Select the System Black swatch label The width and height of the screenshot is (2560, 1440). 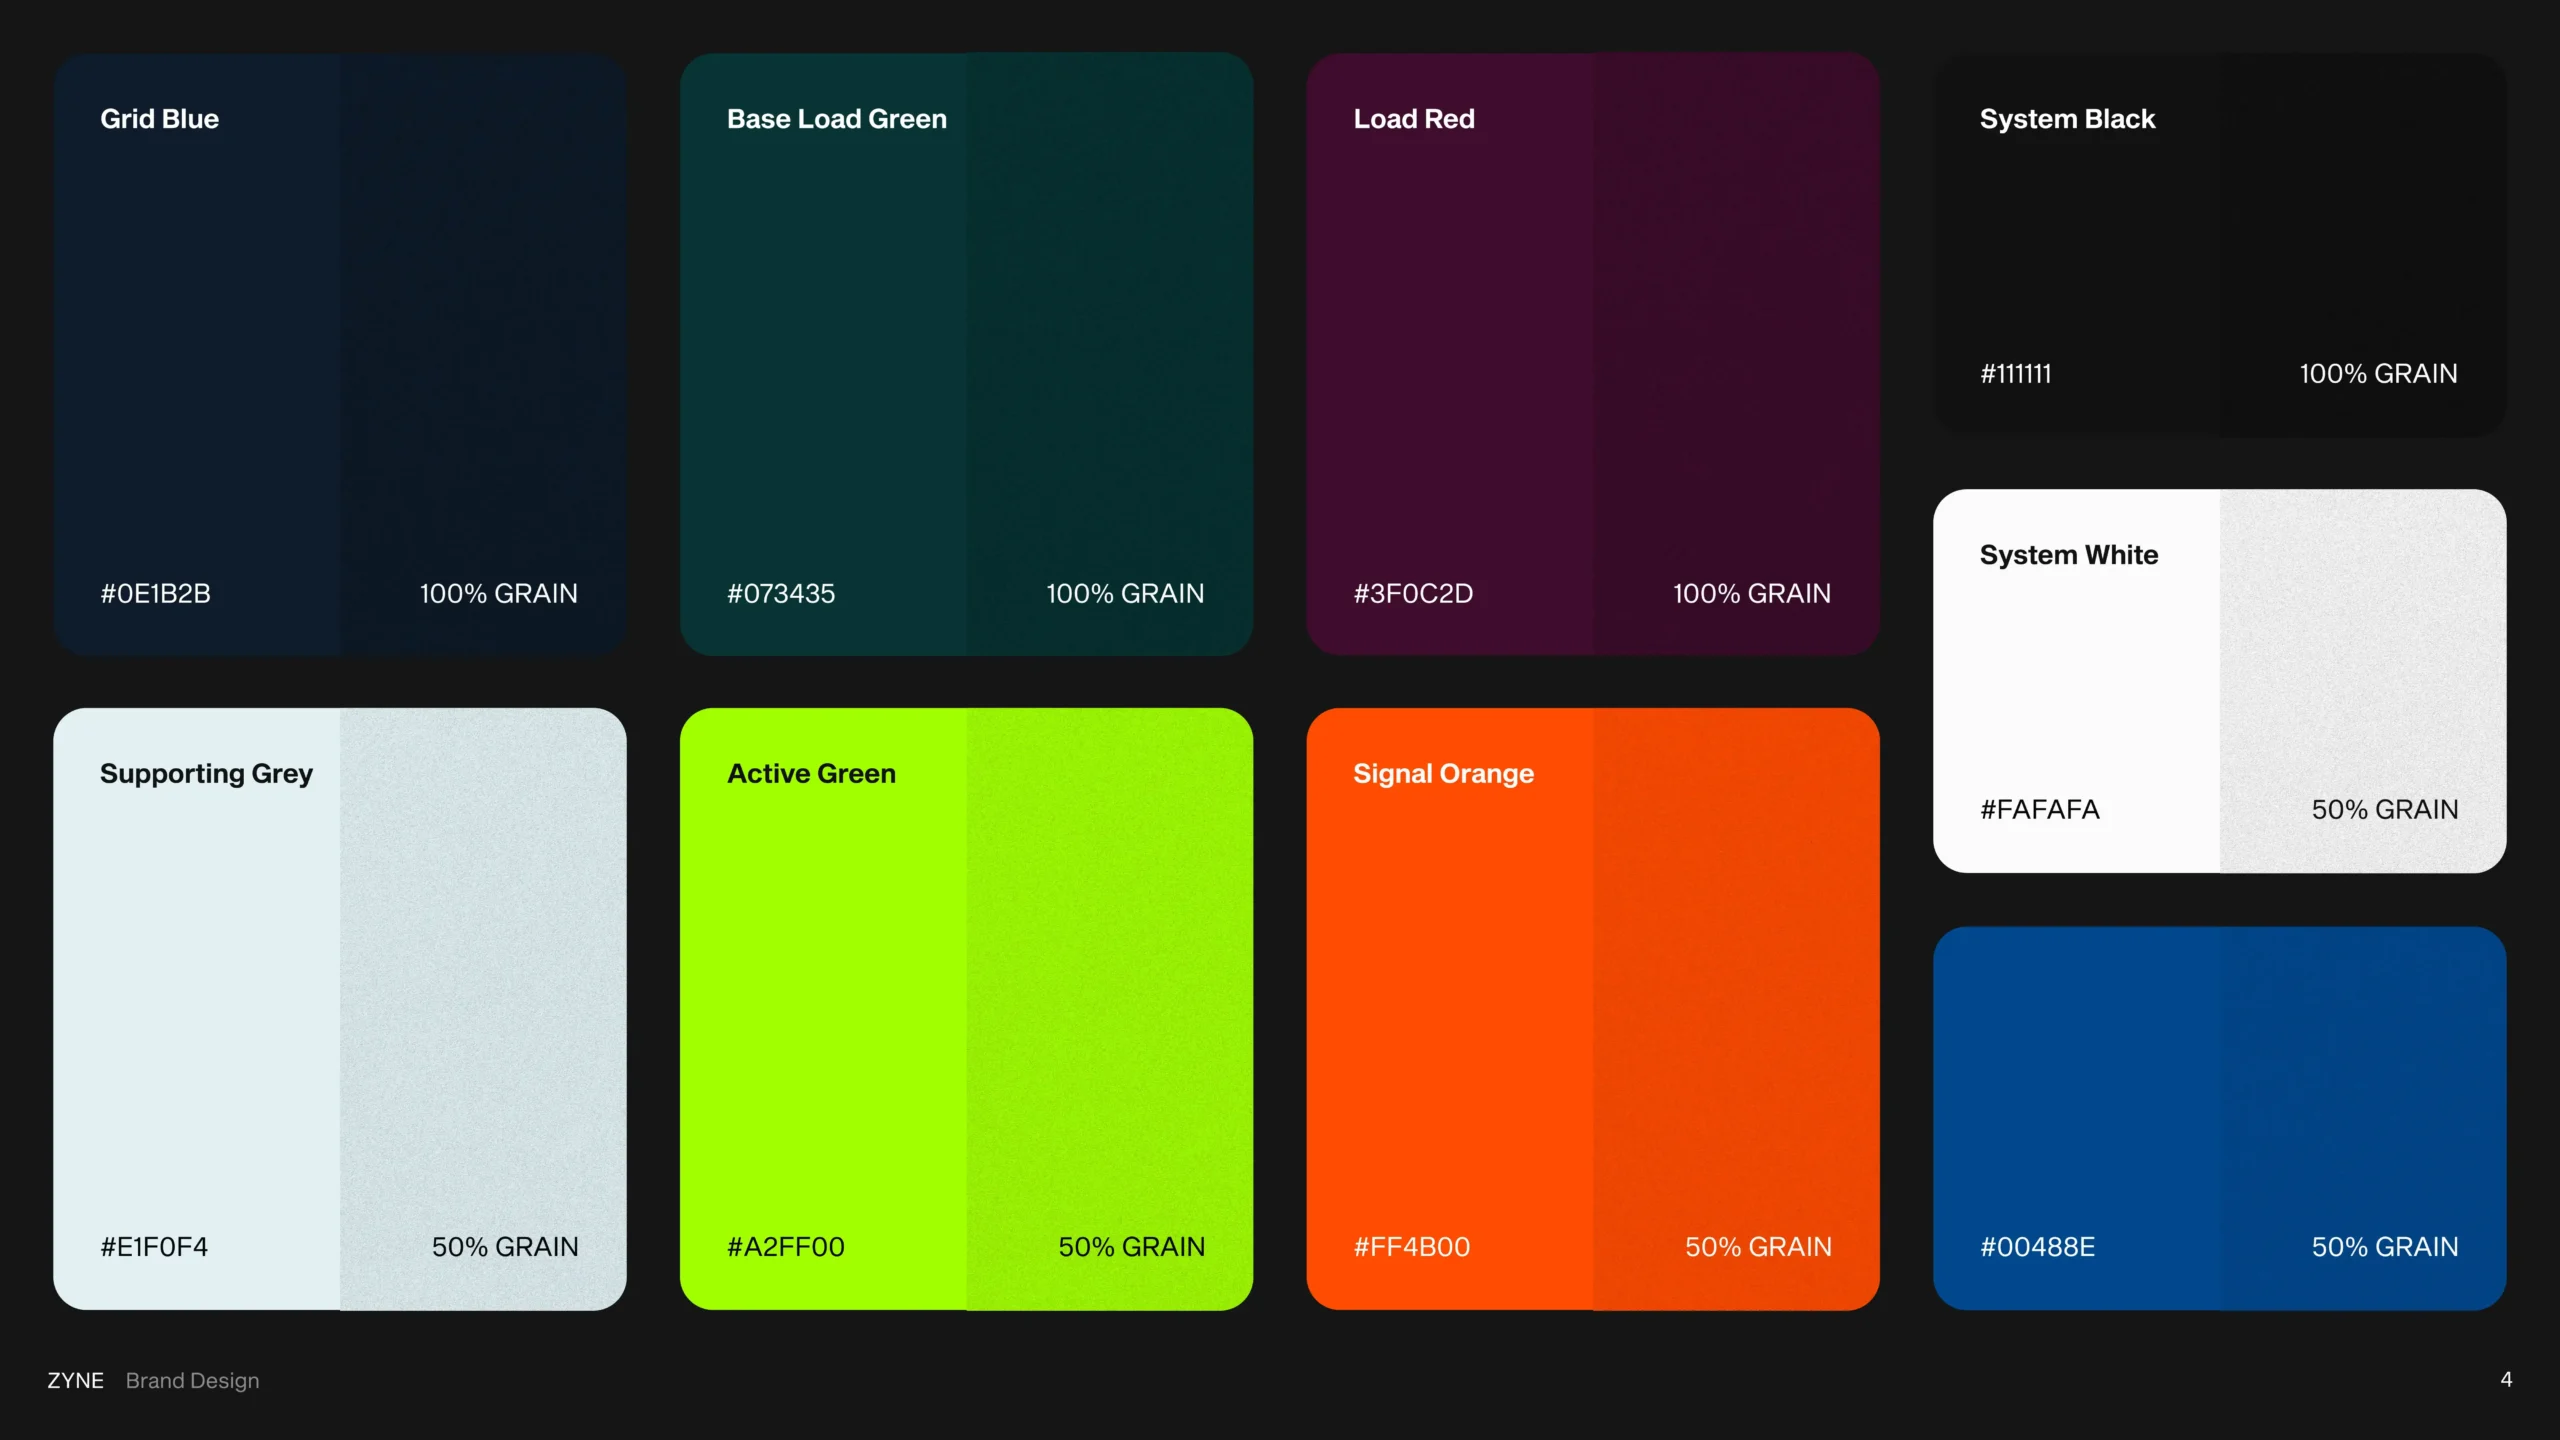(x=2067, y=118)
